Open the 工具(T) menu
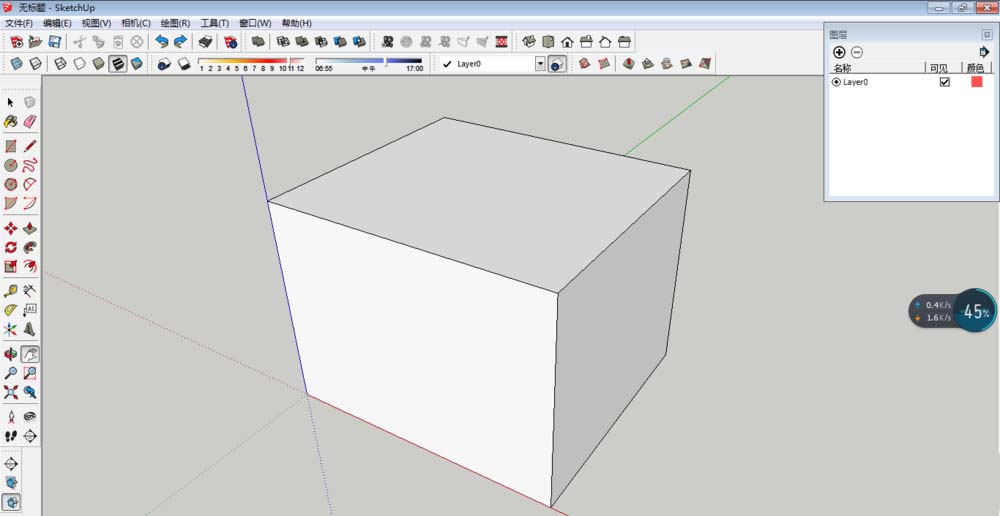The image size is (1000, 516). tap(215, 23)
